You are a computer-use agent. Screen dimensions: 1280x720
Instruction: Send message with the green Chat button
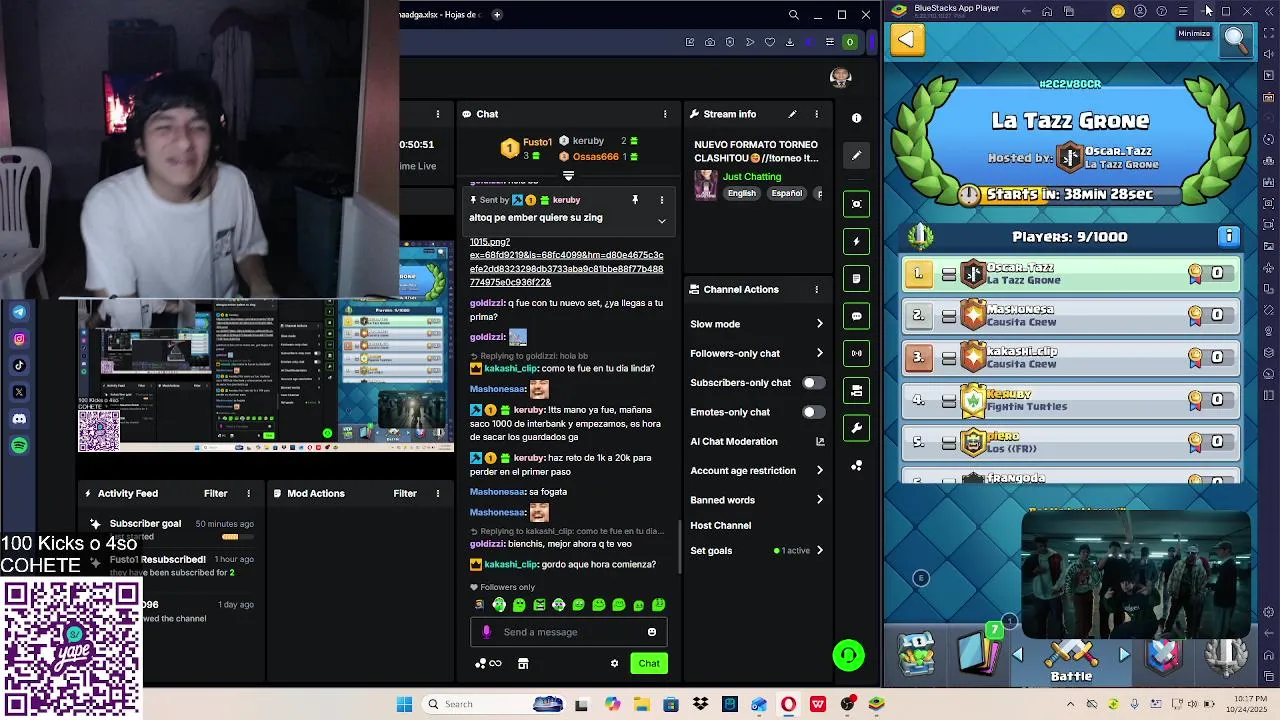coord(649,663)
